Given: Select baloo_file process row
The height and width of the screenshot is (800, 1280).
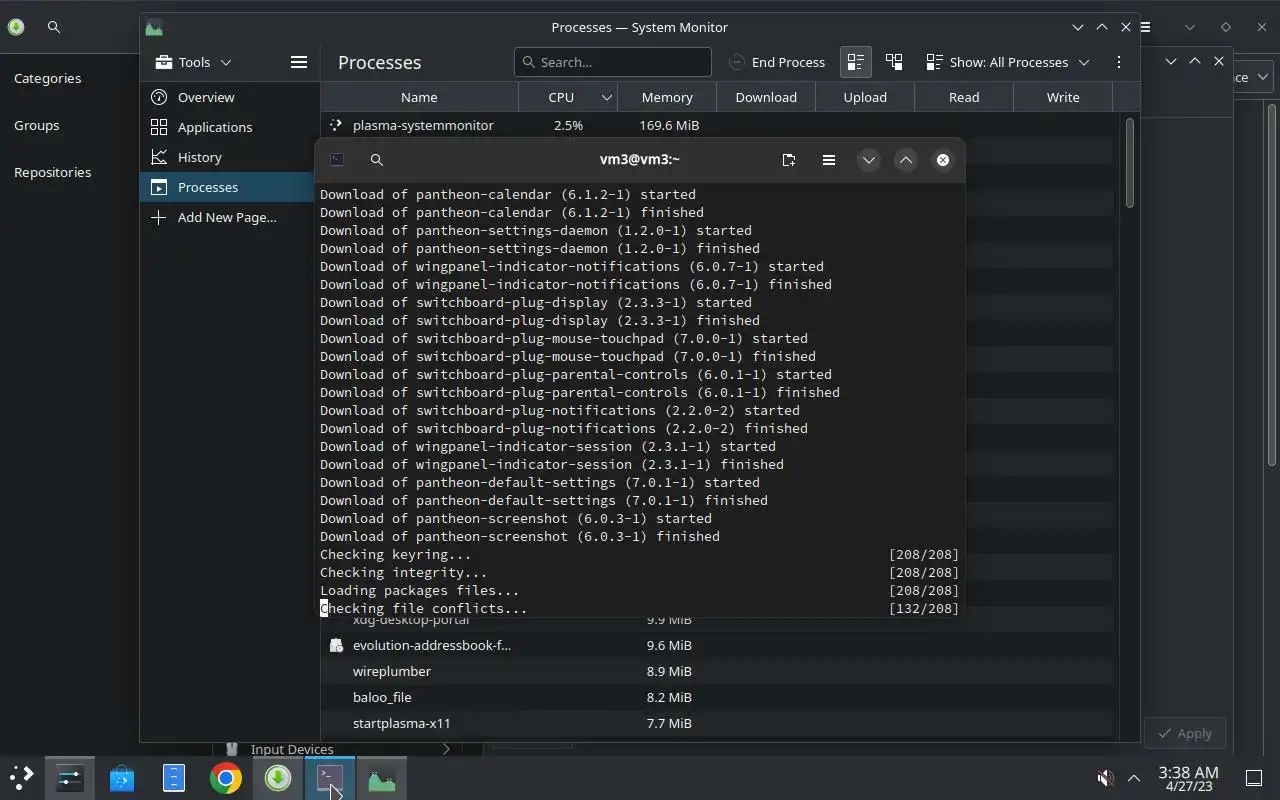Looking at the screenshot, I should click(716, 697).
